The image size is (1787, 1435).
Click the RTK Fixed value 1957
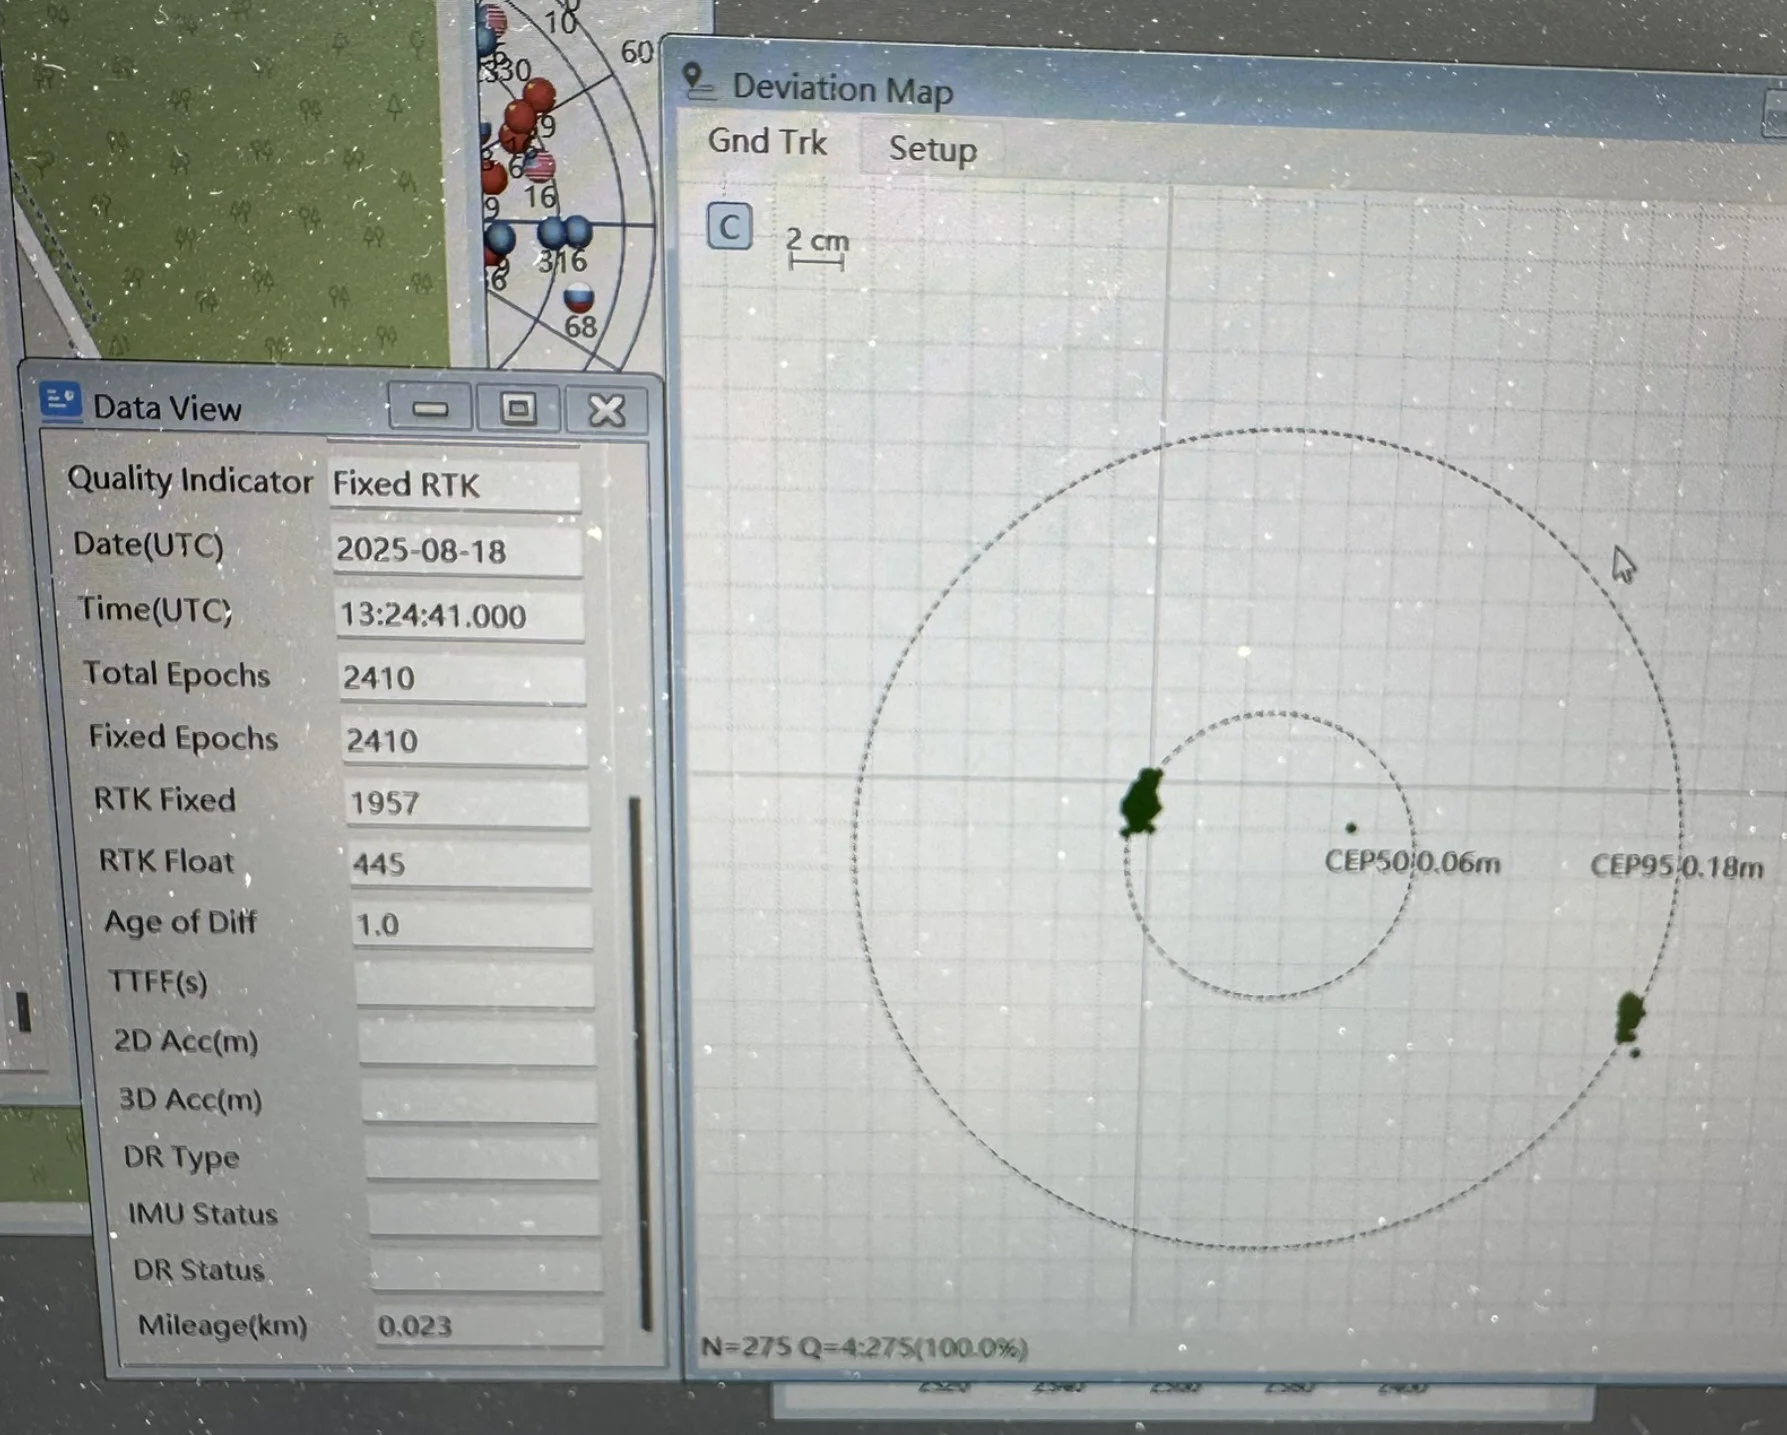click(467, 803)
